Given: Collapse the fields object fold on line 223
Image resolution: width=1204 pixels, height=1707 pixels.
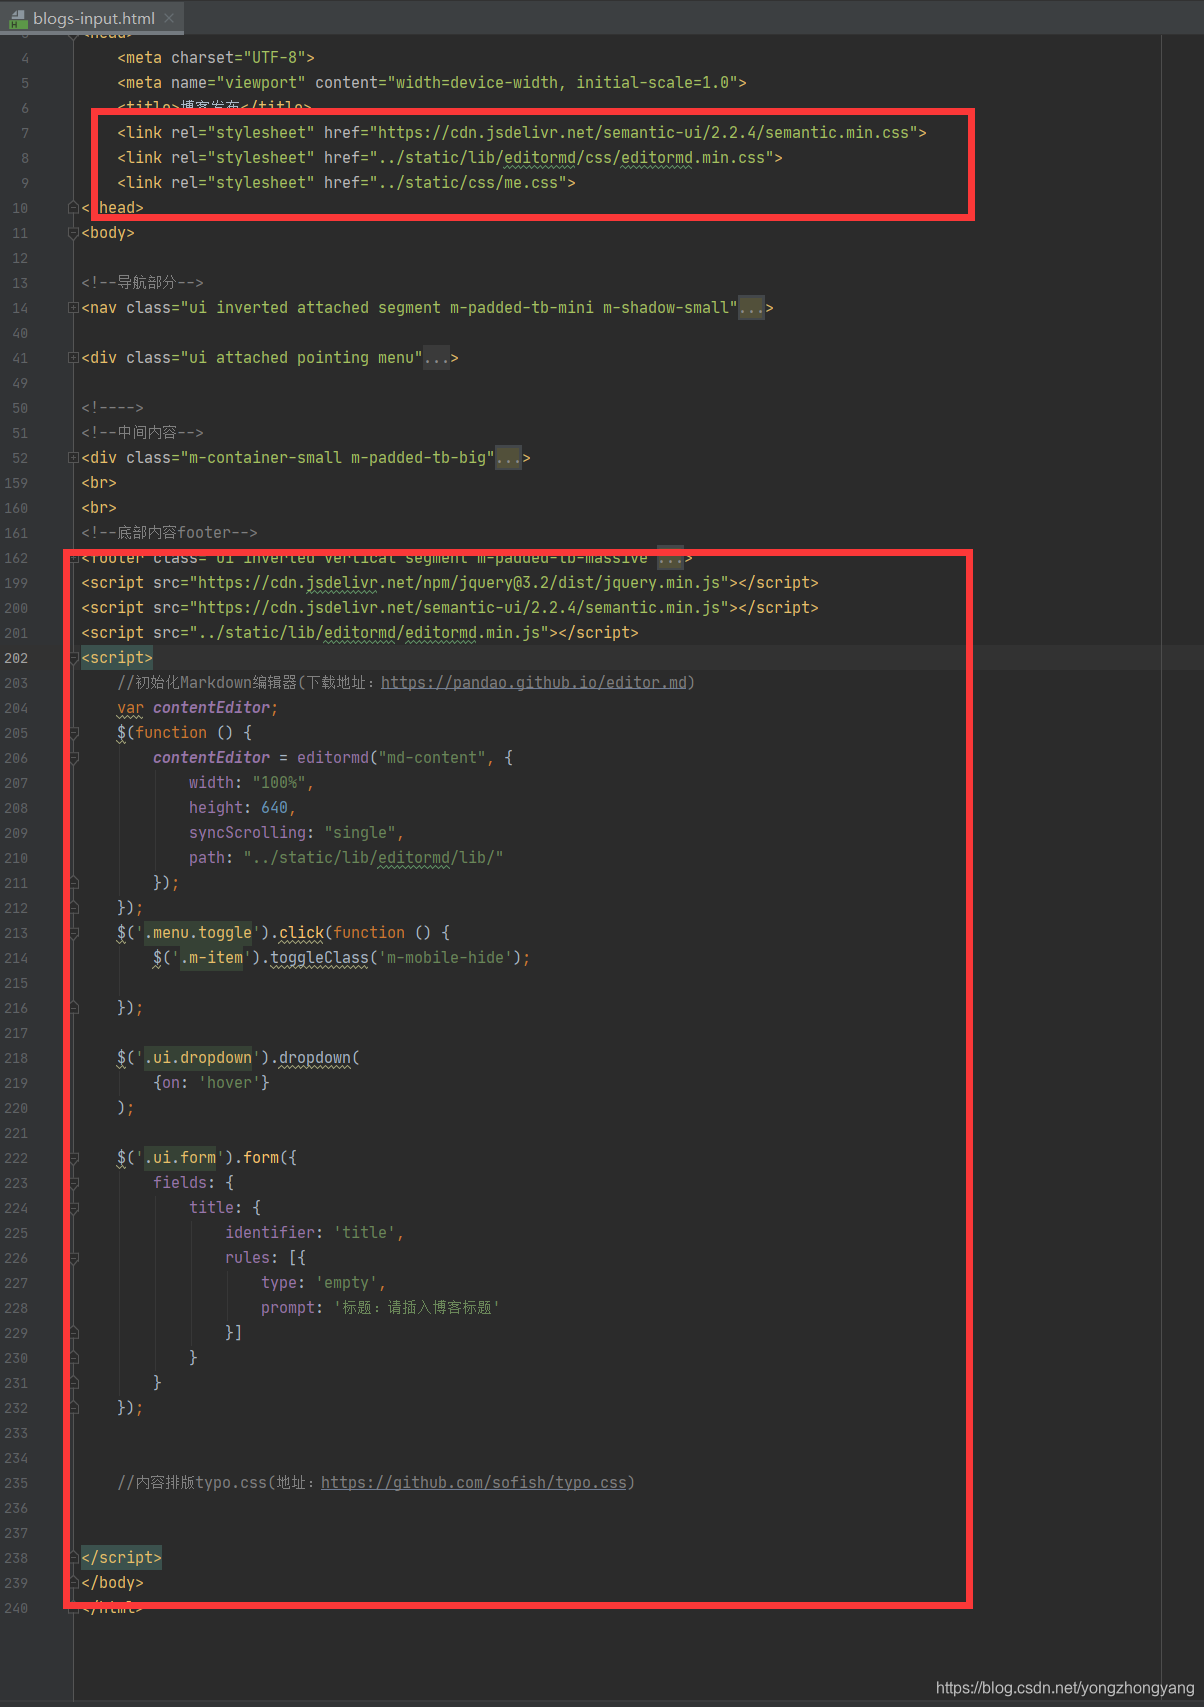Looking at the screenshot, I should pyautogui.click(x=73, y=1183).
